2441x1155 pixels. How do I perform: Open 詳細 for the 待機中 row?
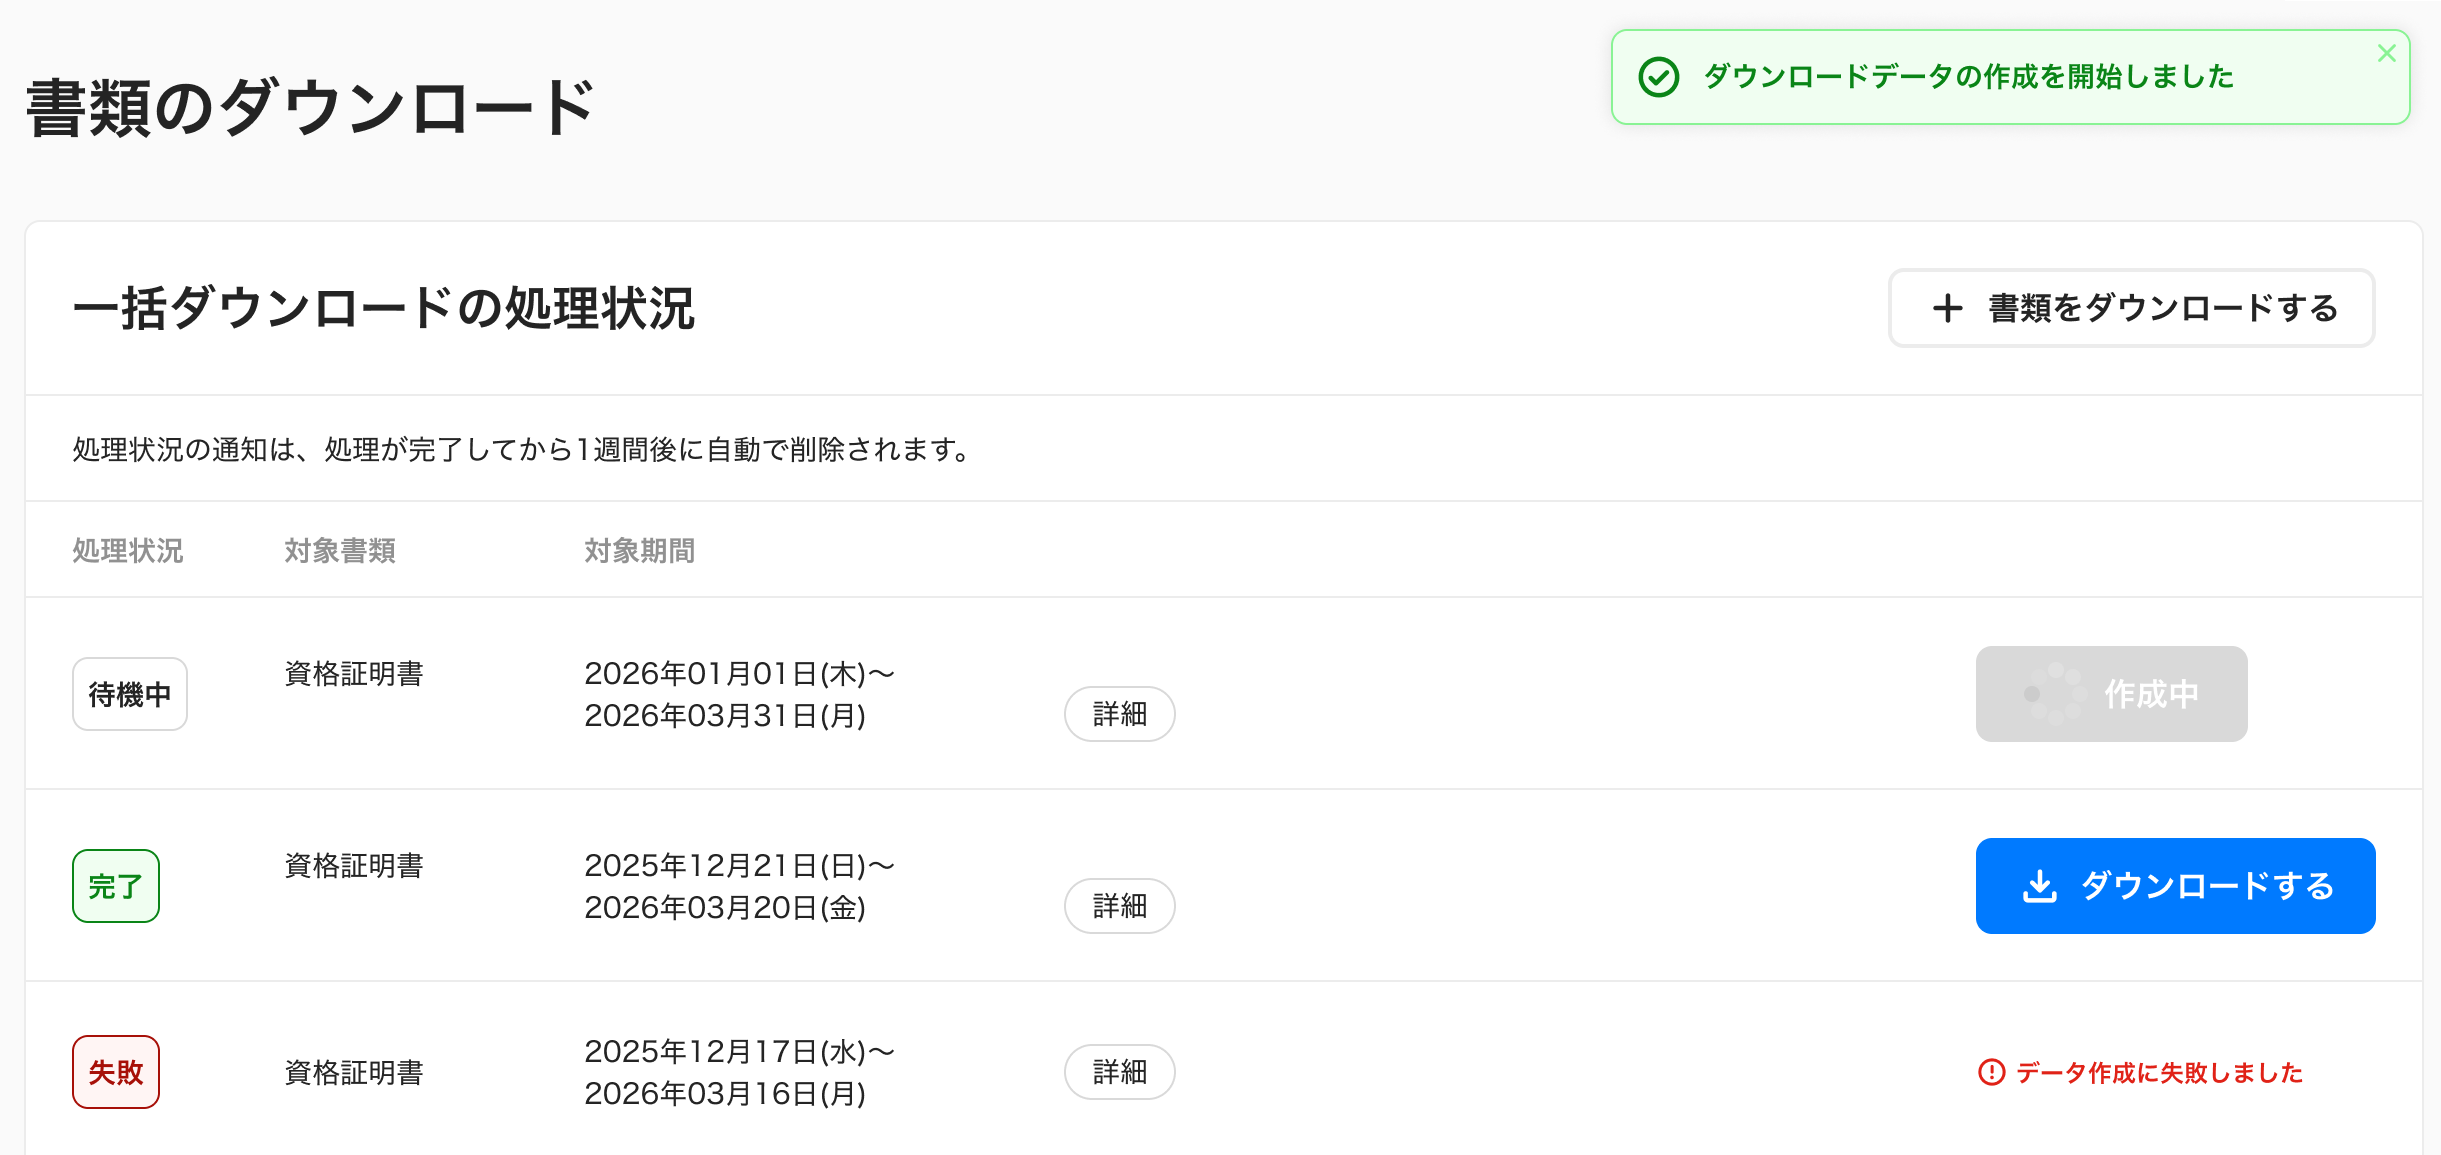(x=1119, y=714)
